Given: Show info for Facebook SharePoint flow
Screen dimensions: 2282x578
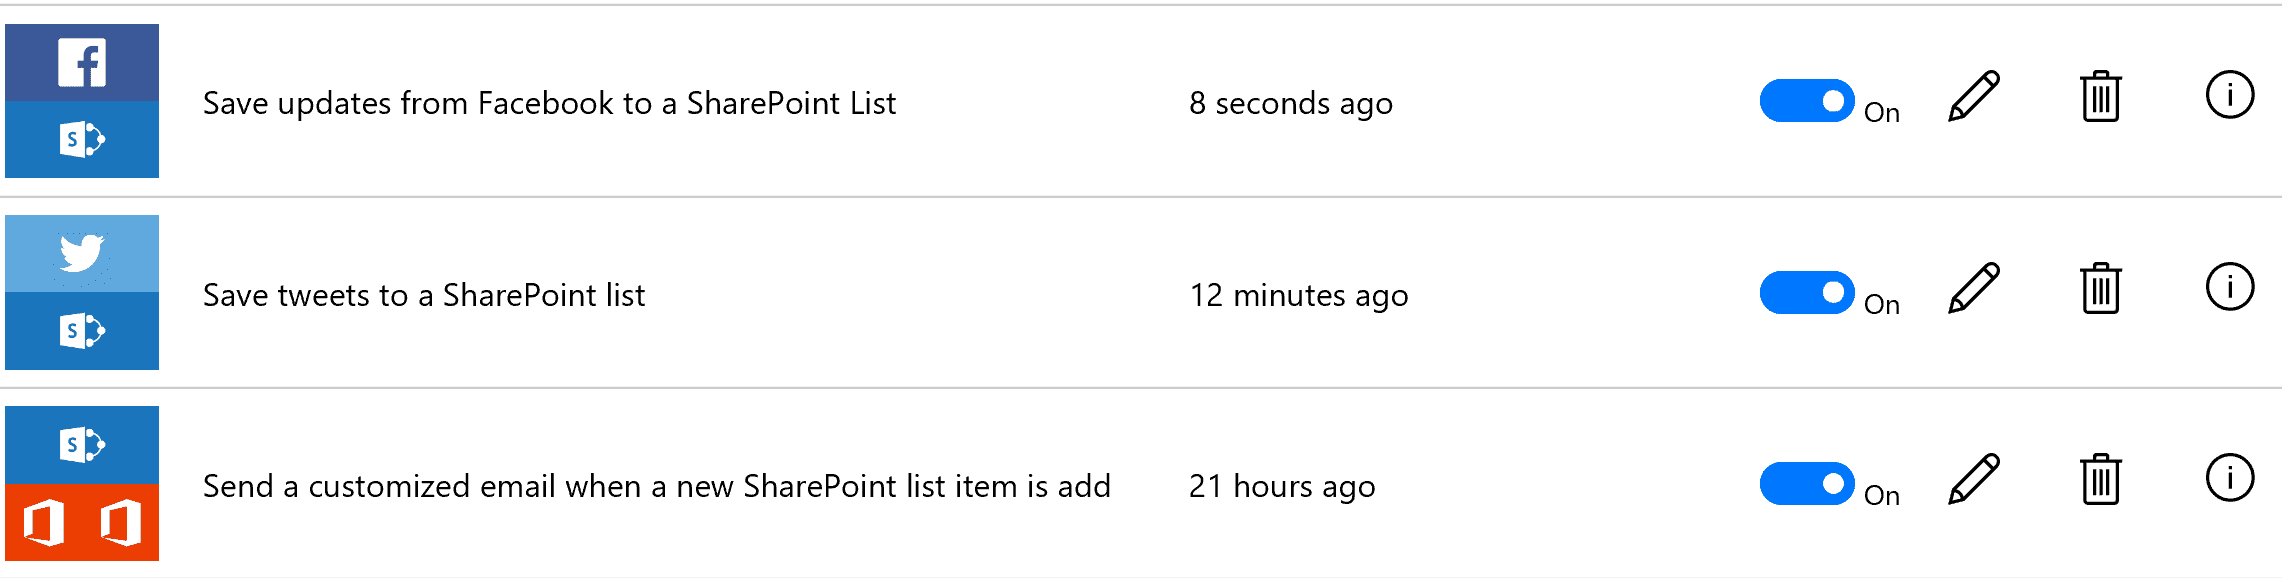Looking at the screenshot, I should pyautogui.click(x=2230, y=95).
